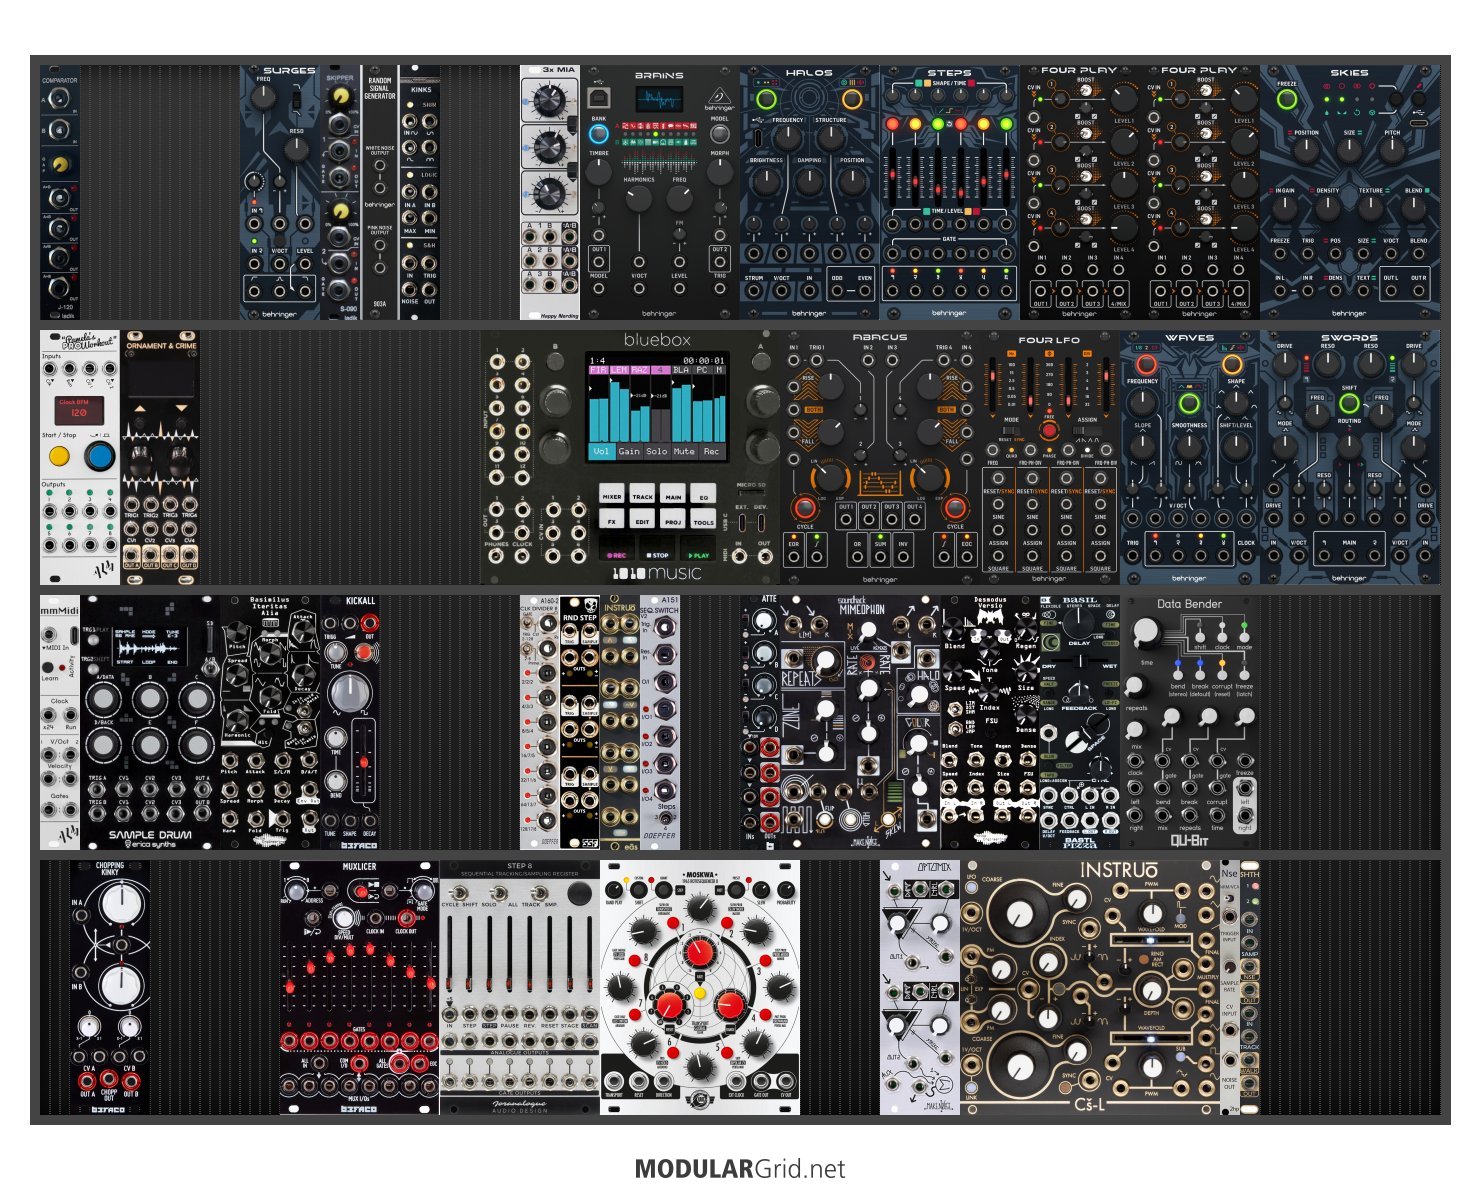Click the red OUT jack on Kickall
The image size is (1481, 1190).
[368, 621]
